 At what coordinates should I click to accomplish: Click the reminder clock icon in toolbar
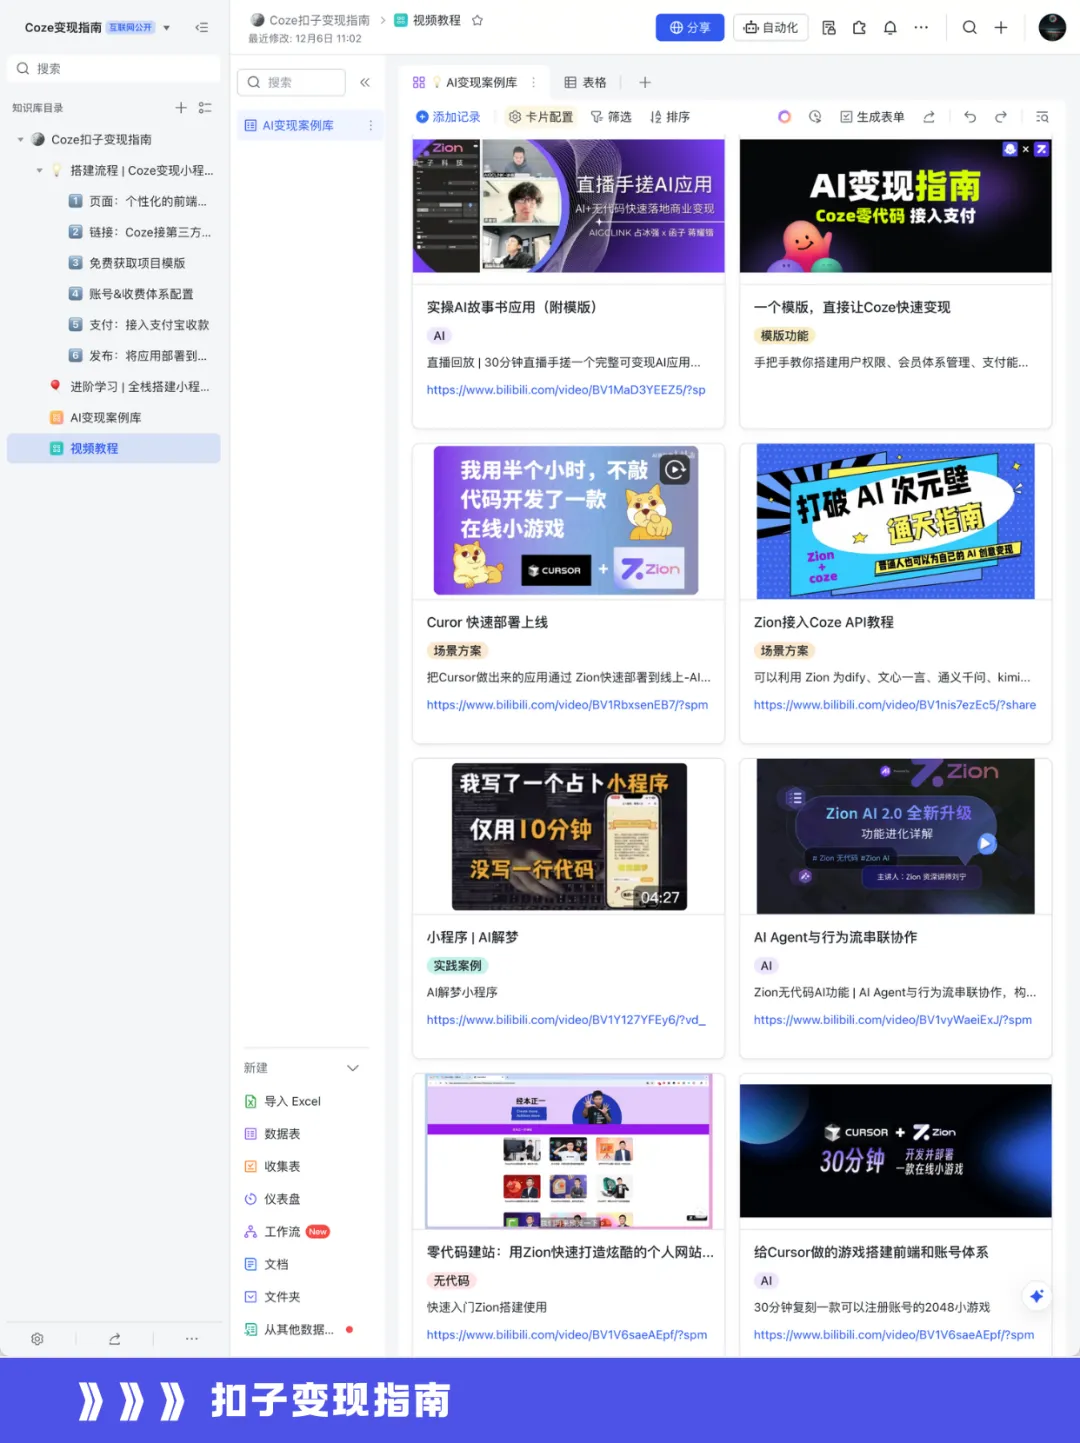coord(815,118)
